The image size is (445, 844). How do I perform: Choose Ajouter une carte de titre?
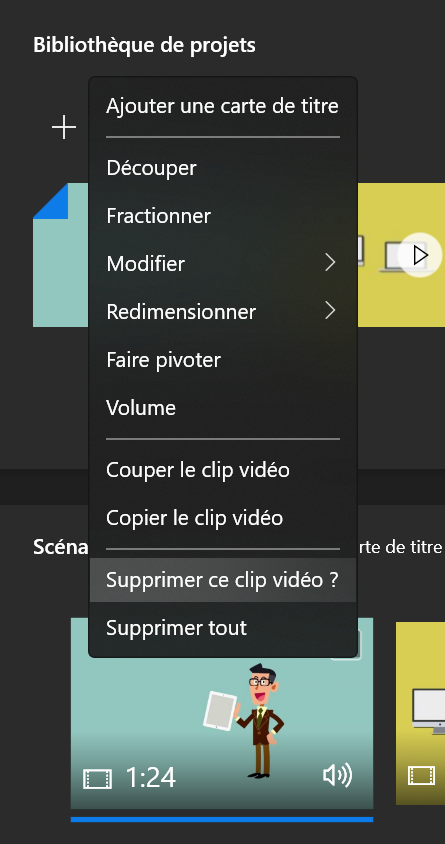pyautogui.click(x=223, y=106)
